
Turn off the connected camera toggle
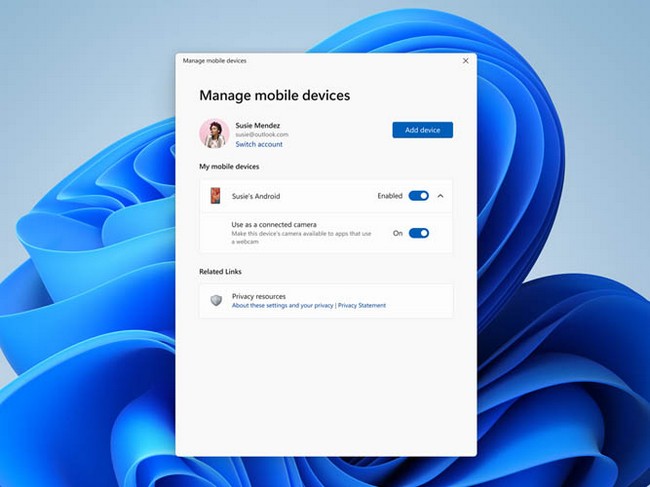pyautogui.click(x=419, y=233)
